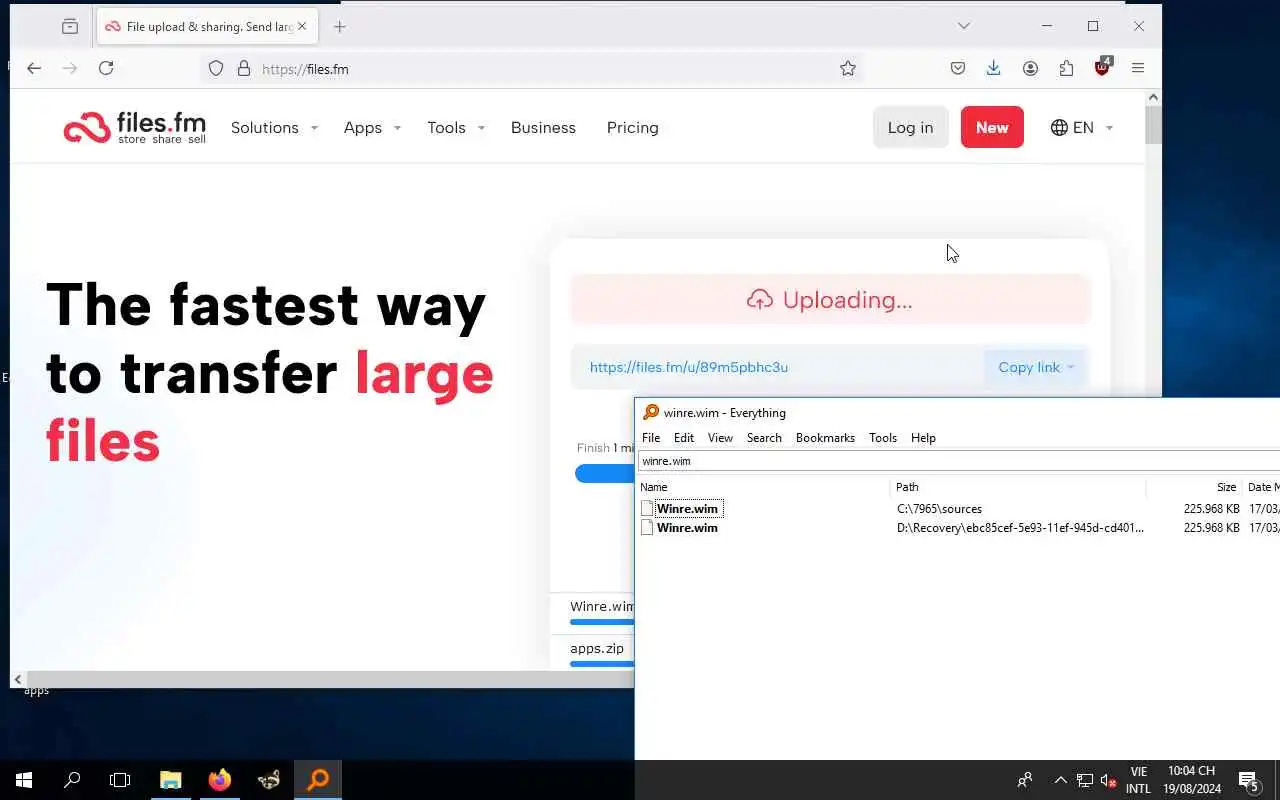Open Bookmarks menu in Everything
Screen dimensions: 1280x800
825,438
